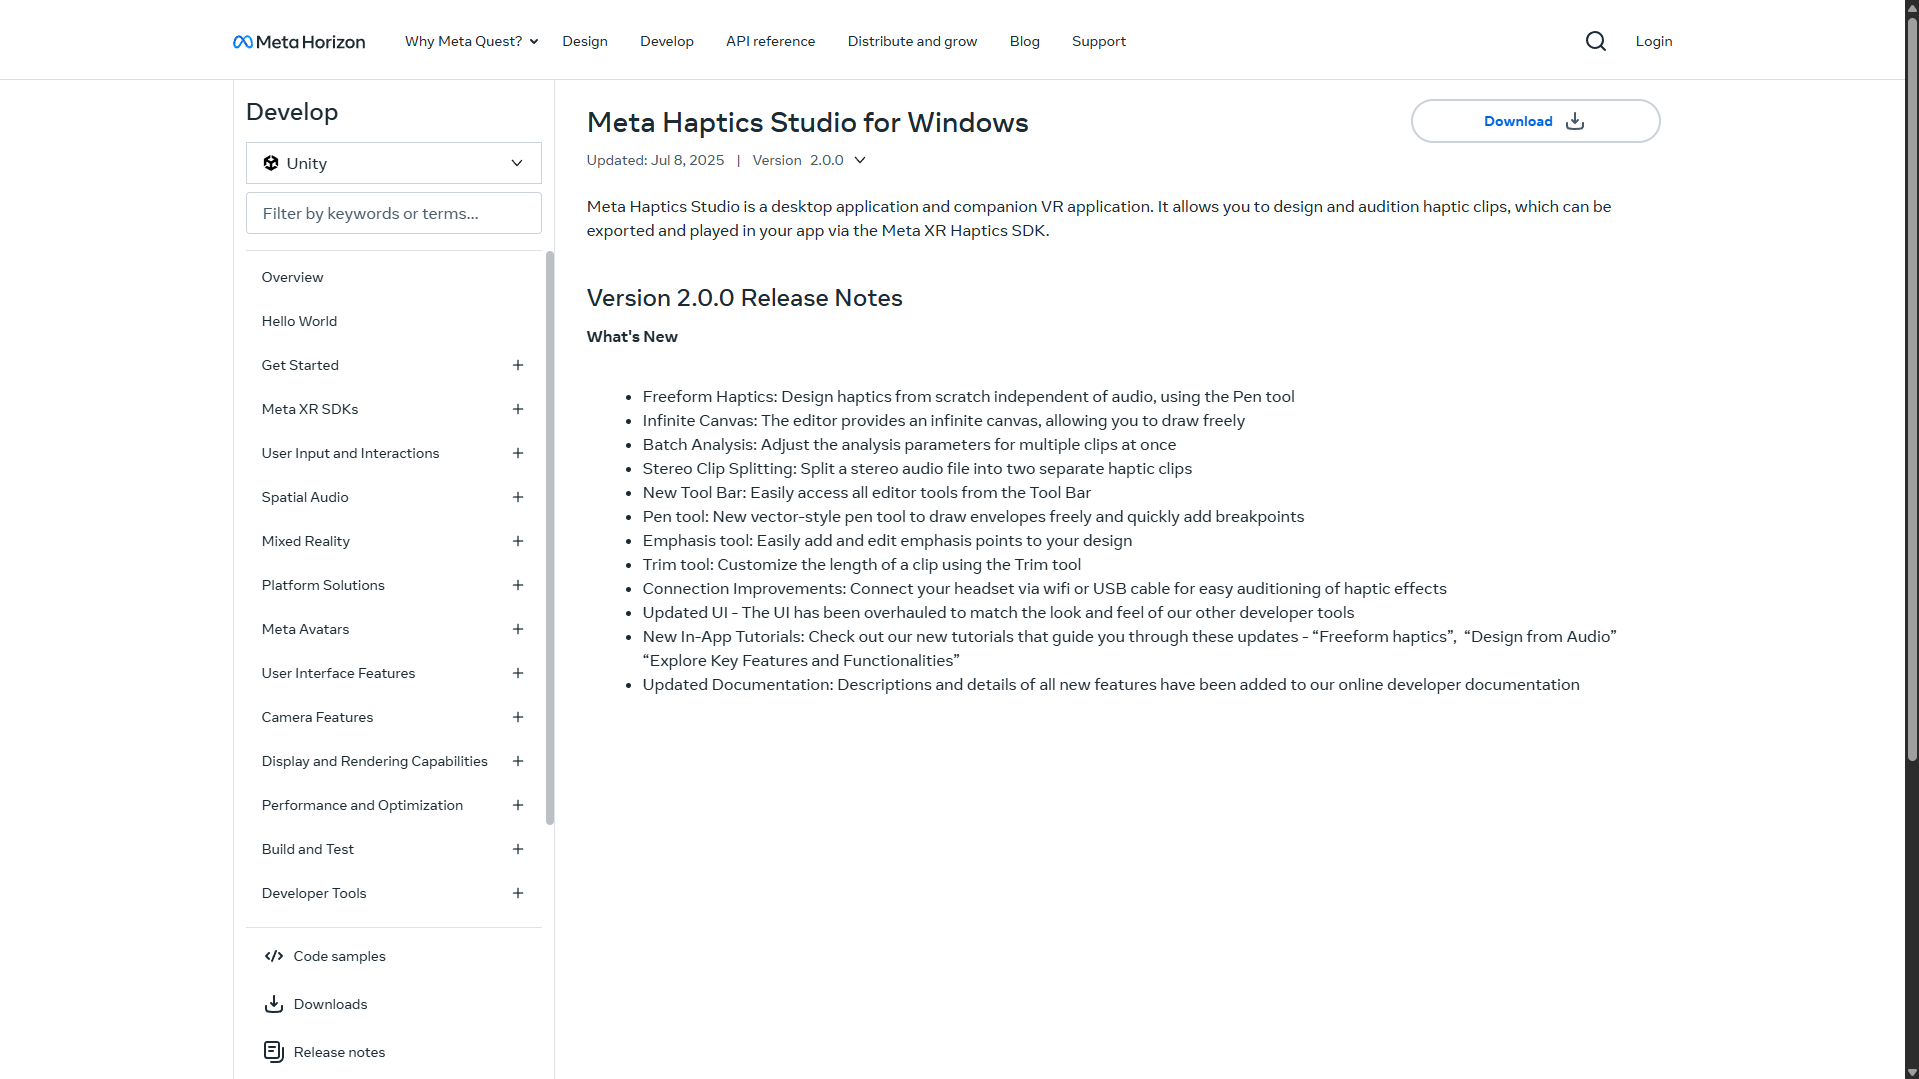
Task: Expand the Why Meta Quest? menu
Action: [x=471, y=41]
